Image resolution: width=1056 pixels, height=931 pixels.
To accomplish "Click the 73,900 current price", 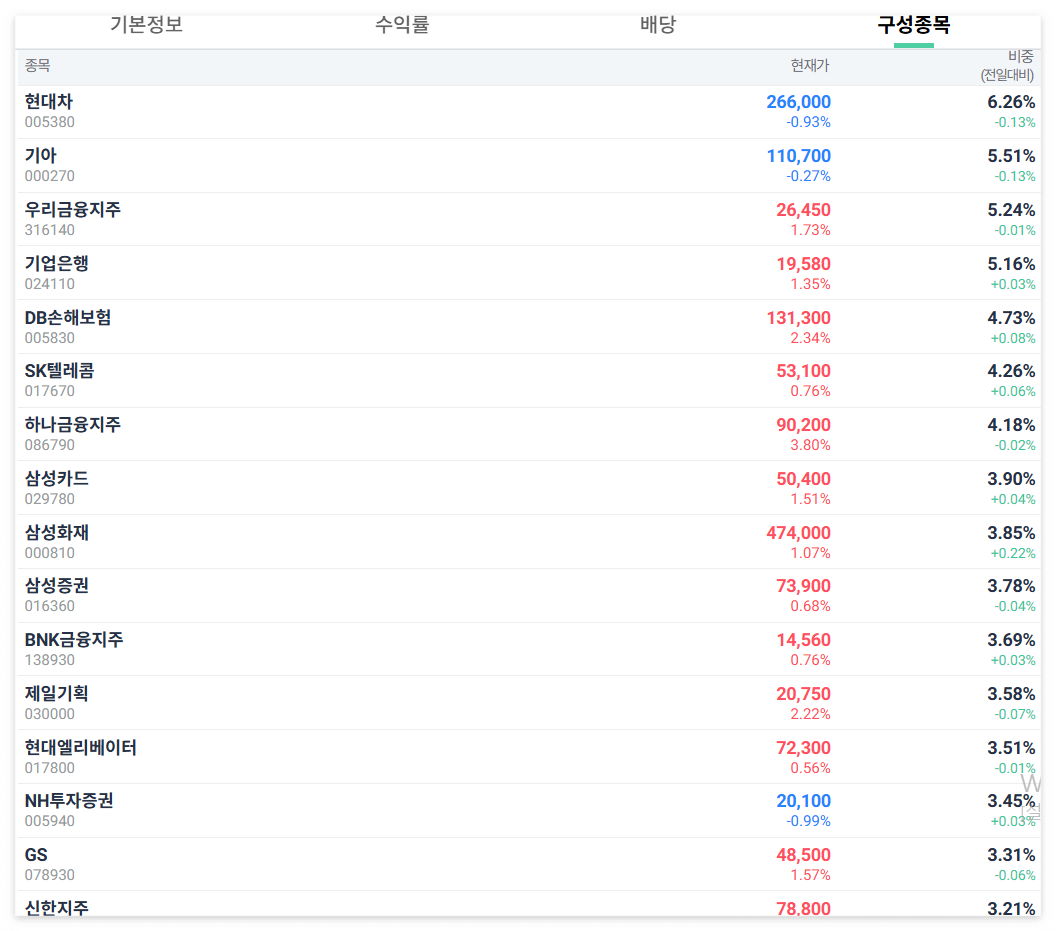I will click(x=803, y=585).
